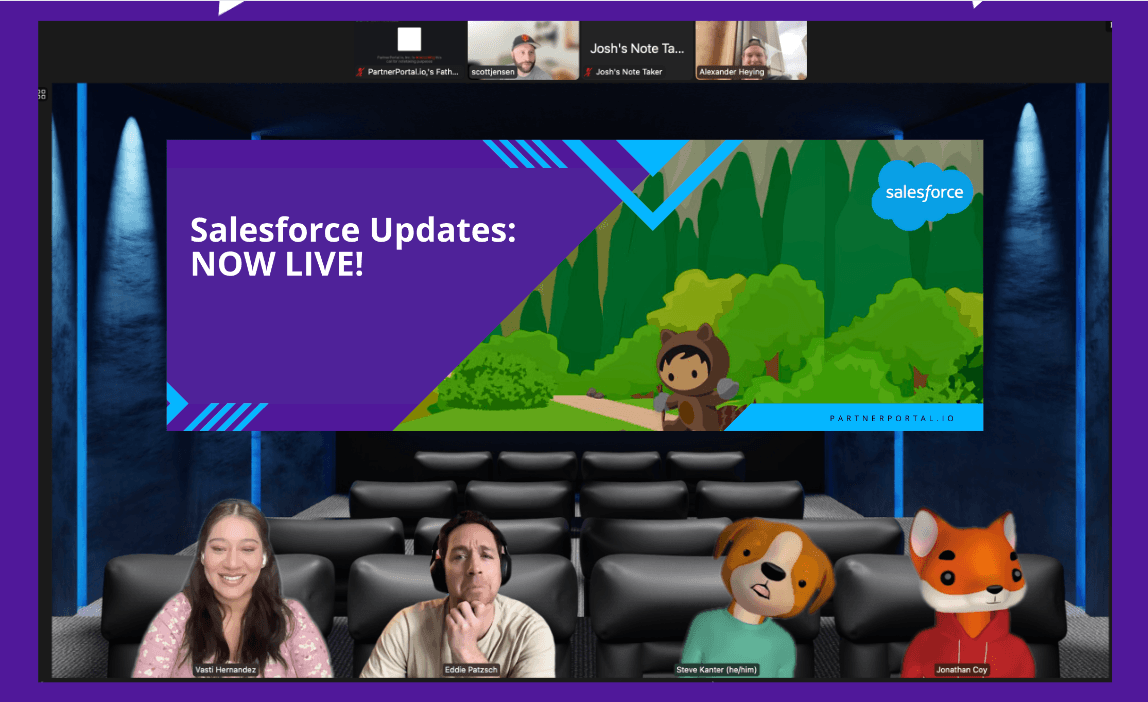The height and width of the screenshot is (702, 1148).
Task: Click the Eddie Patzsch name label
Action: 471,670
